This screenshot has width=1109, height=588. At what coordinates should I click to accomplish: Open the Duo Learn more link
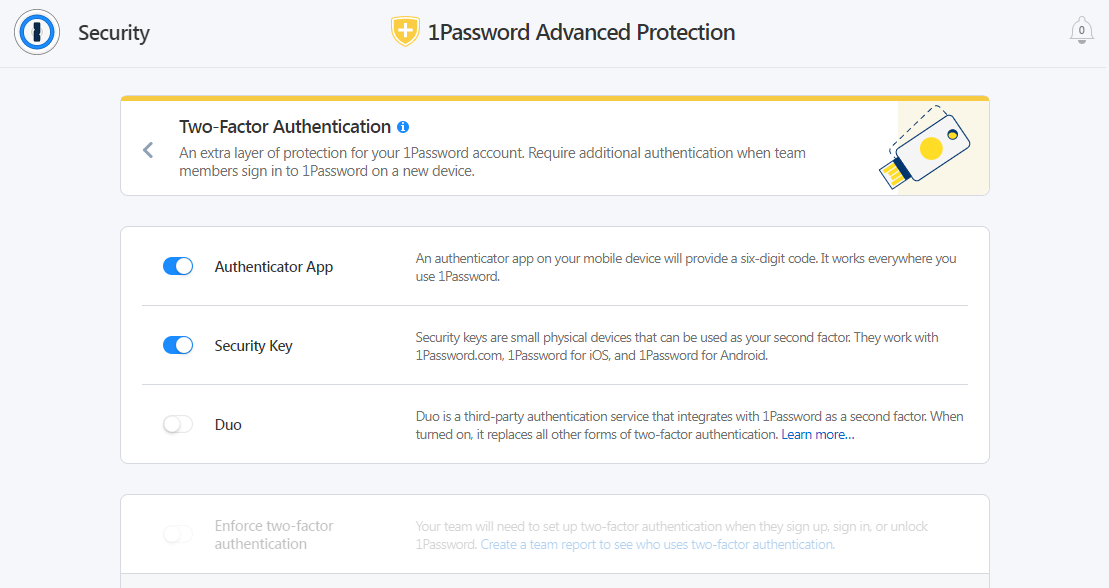pyautogui.click(x=818, y=434)
